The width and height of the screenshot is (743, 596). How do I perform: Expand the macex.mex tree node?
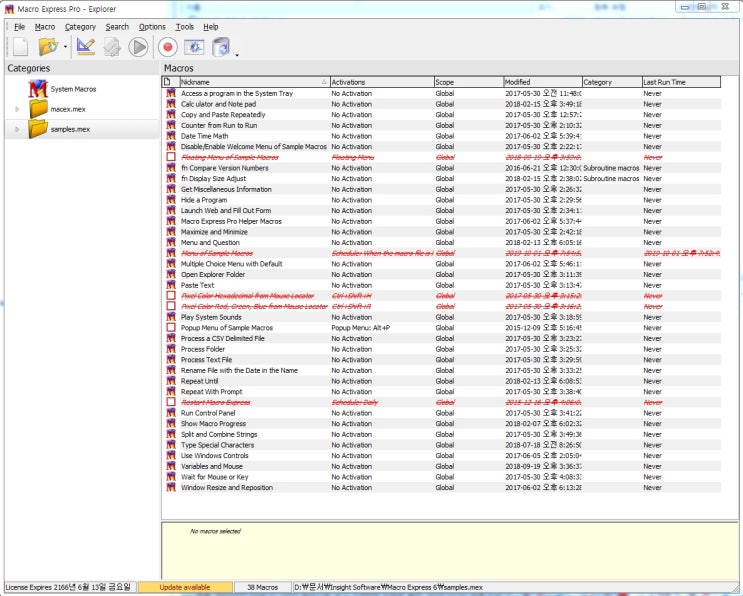point(17,108)
